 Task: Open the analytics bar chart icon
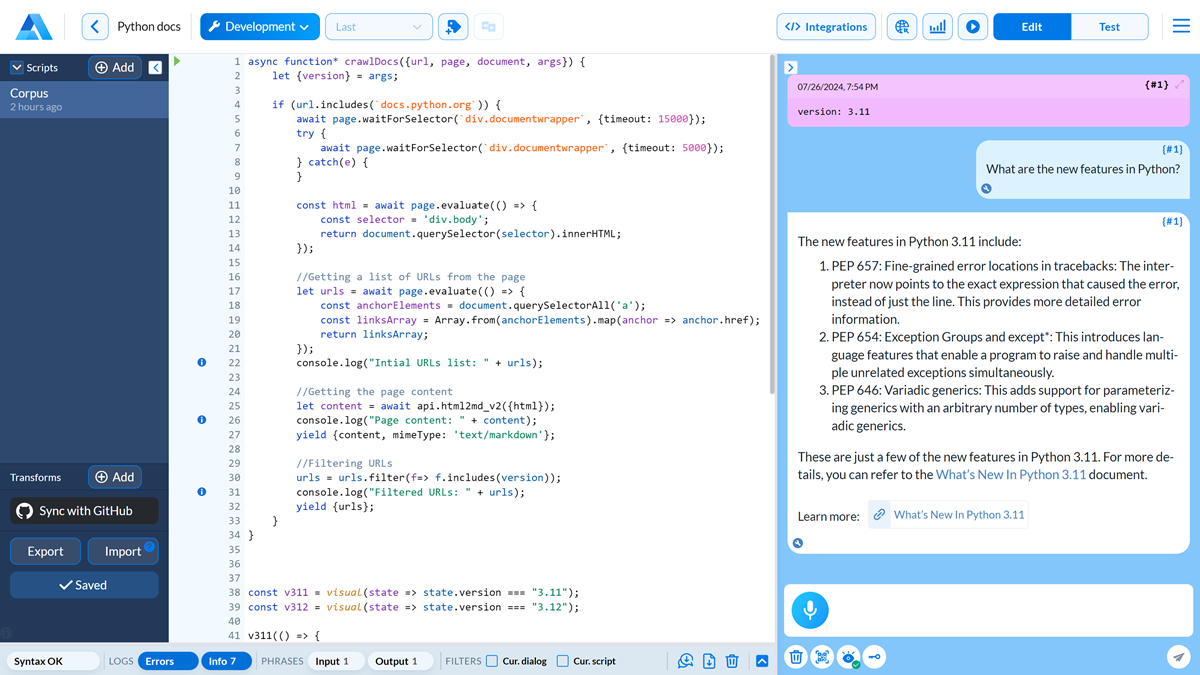[937, 26]
